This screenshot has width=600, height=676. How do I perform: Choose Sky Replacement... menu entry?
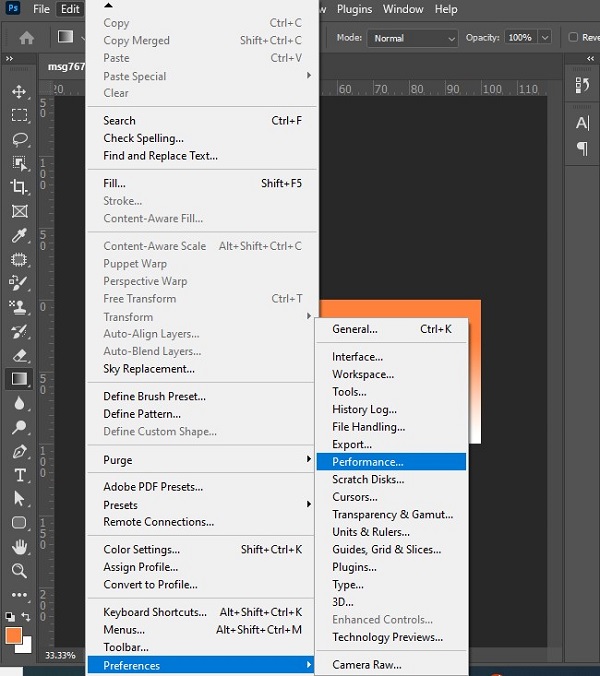pos(201,369)
